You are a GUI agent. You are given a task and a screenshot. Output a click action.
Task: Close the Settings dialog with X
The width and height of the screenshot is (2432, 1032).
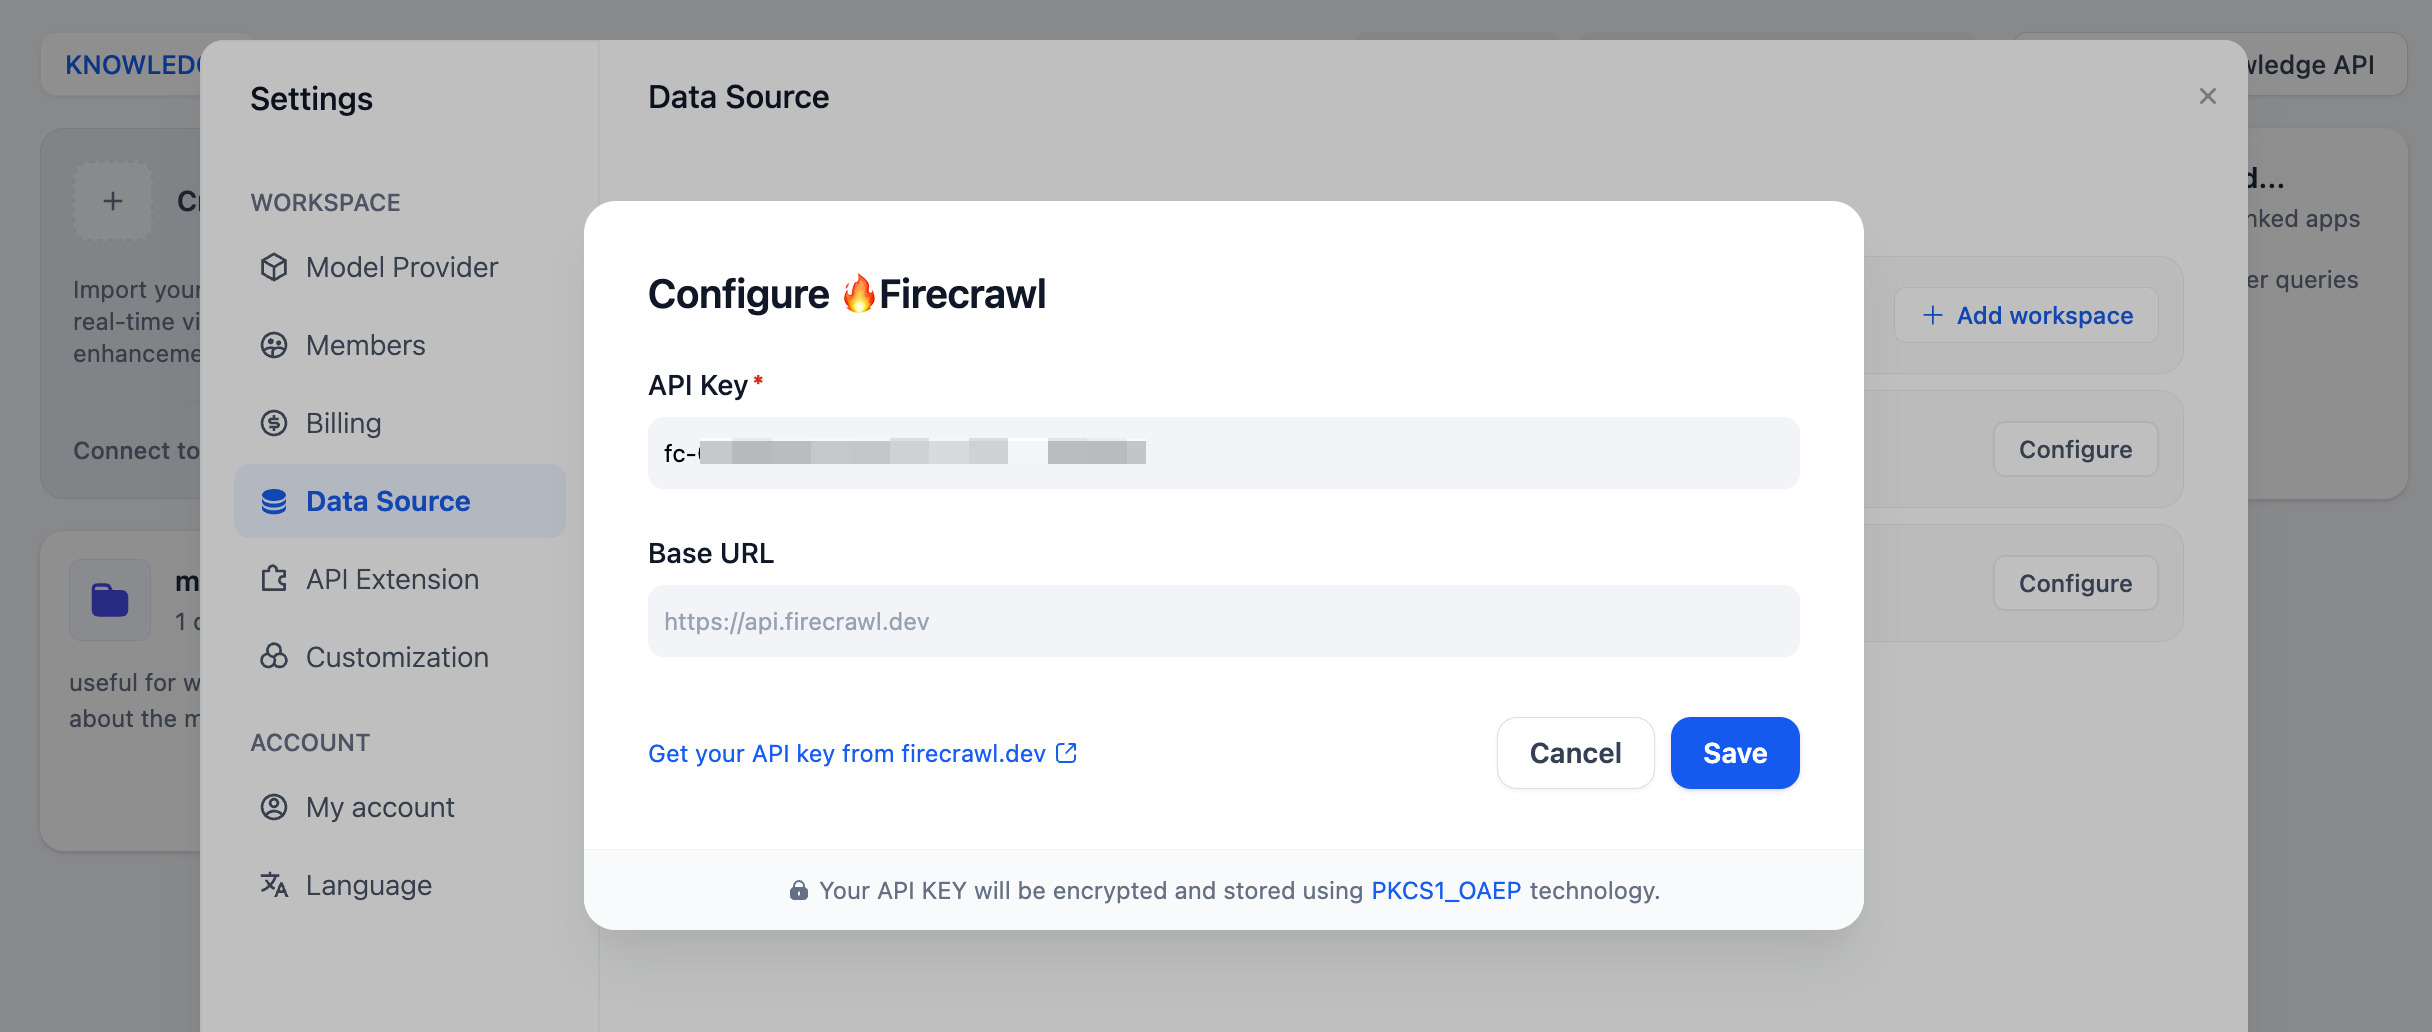tap(2208, 96)
